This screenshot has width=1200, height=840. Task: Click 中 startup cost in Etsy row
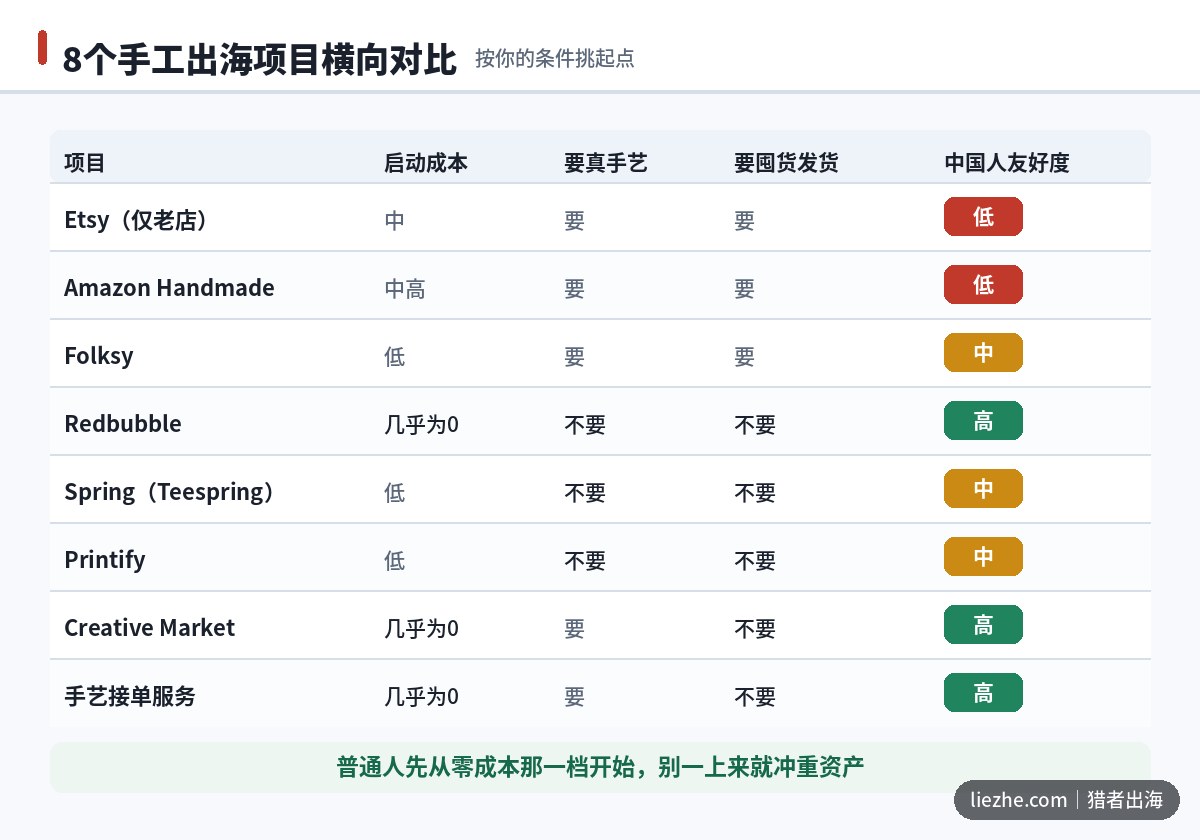(395, 221)
